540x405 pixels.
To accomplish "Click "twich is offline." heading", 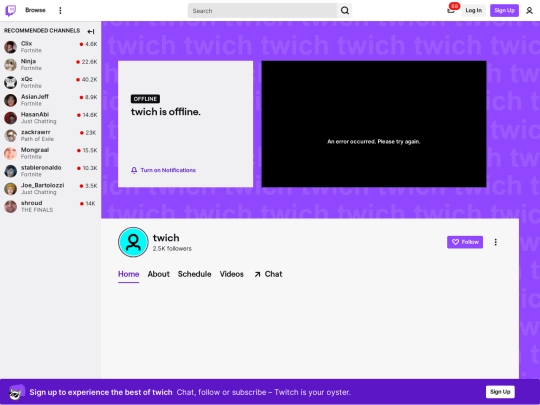I will coord(166,112).
